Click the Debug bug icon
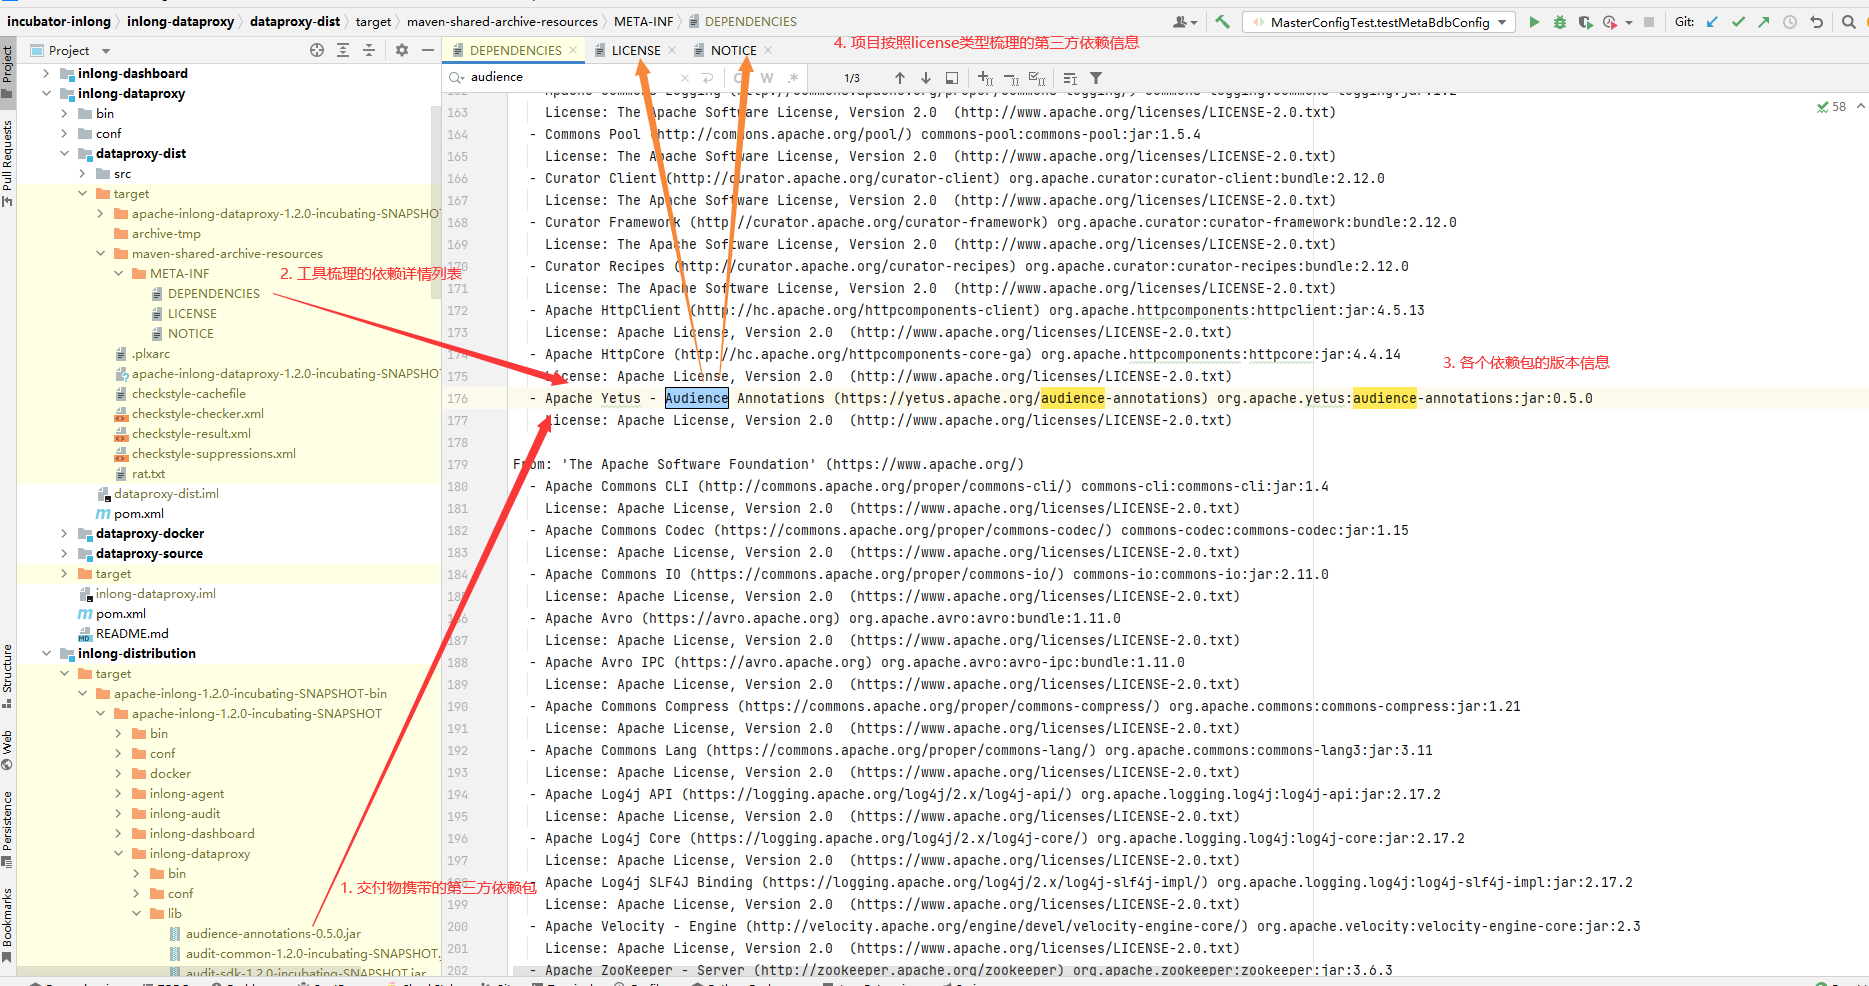The height and width of the screenshot is (986, 1869). click(1560, 22)
